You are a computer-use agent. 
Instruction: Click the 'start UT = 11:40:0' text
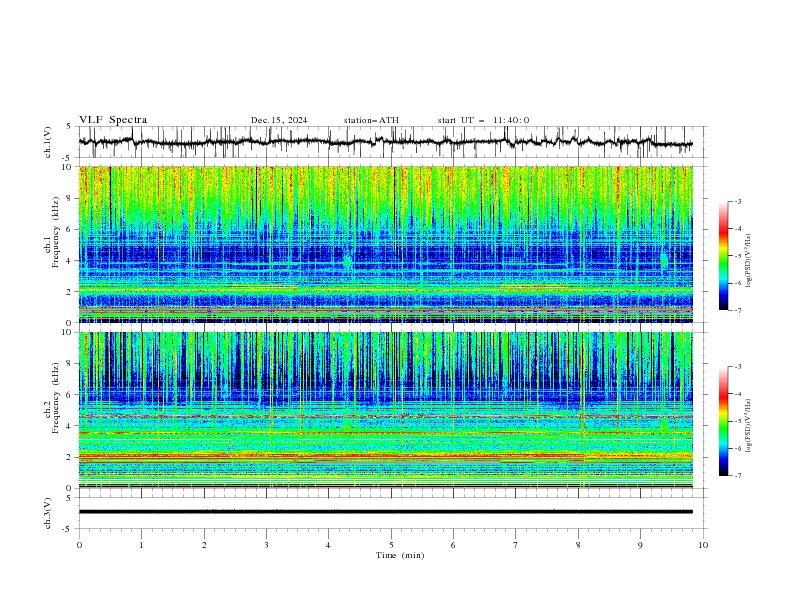coord(483,120)
